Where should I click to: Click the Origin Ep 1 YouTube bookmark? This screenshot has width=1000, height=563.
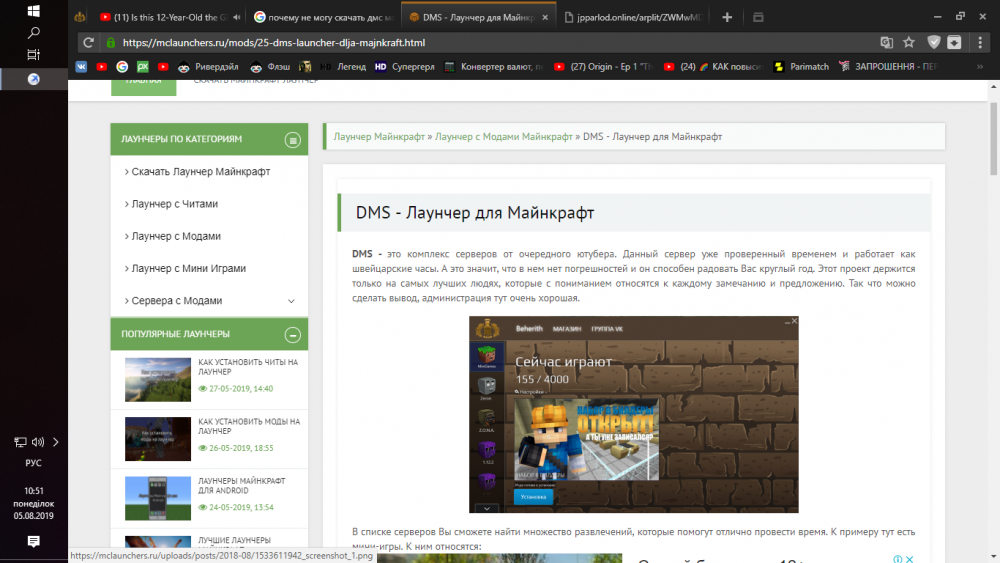pos(604,66)
